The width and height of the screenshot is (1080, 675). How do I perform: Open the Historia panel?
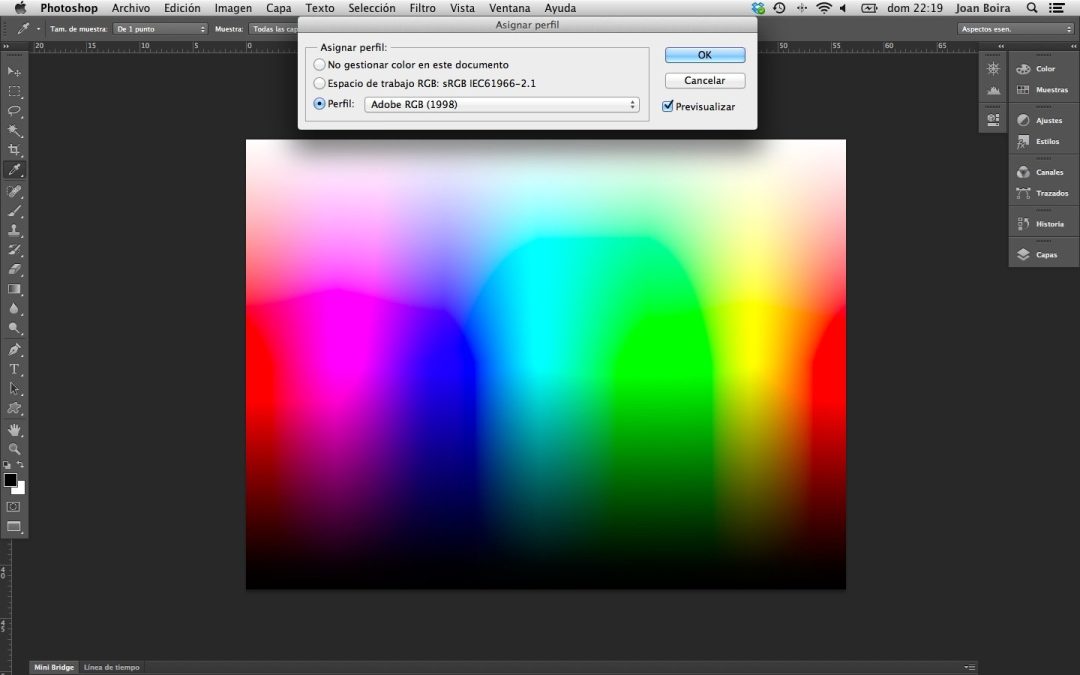point(1043,223)
